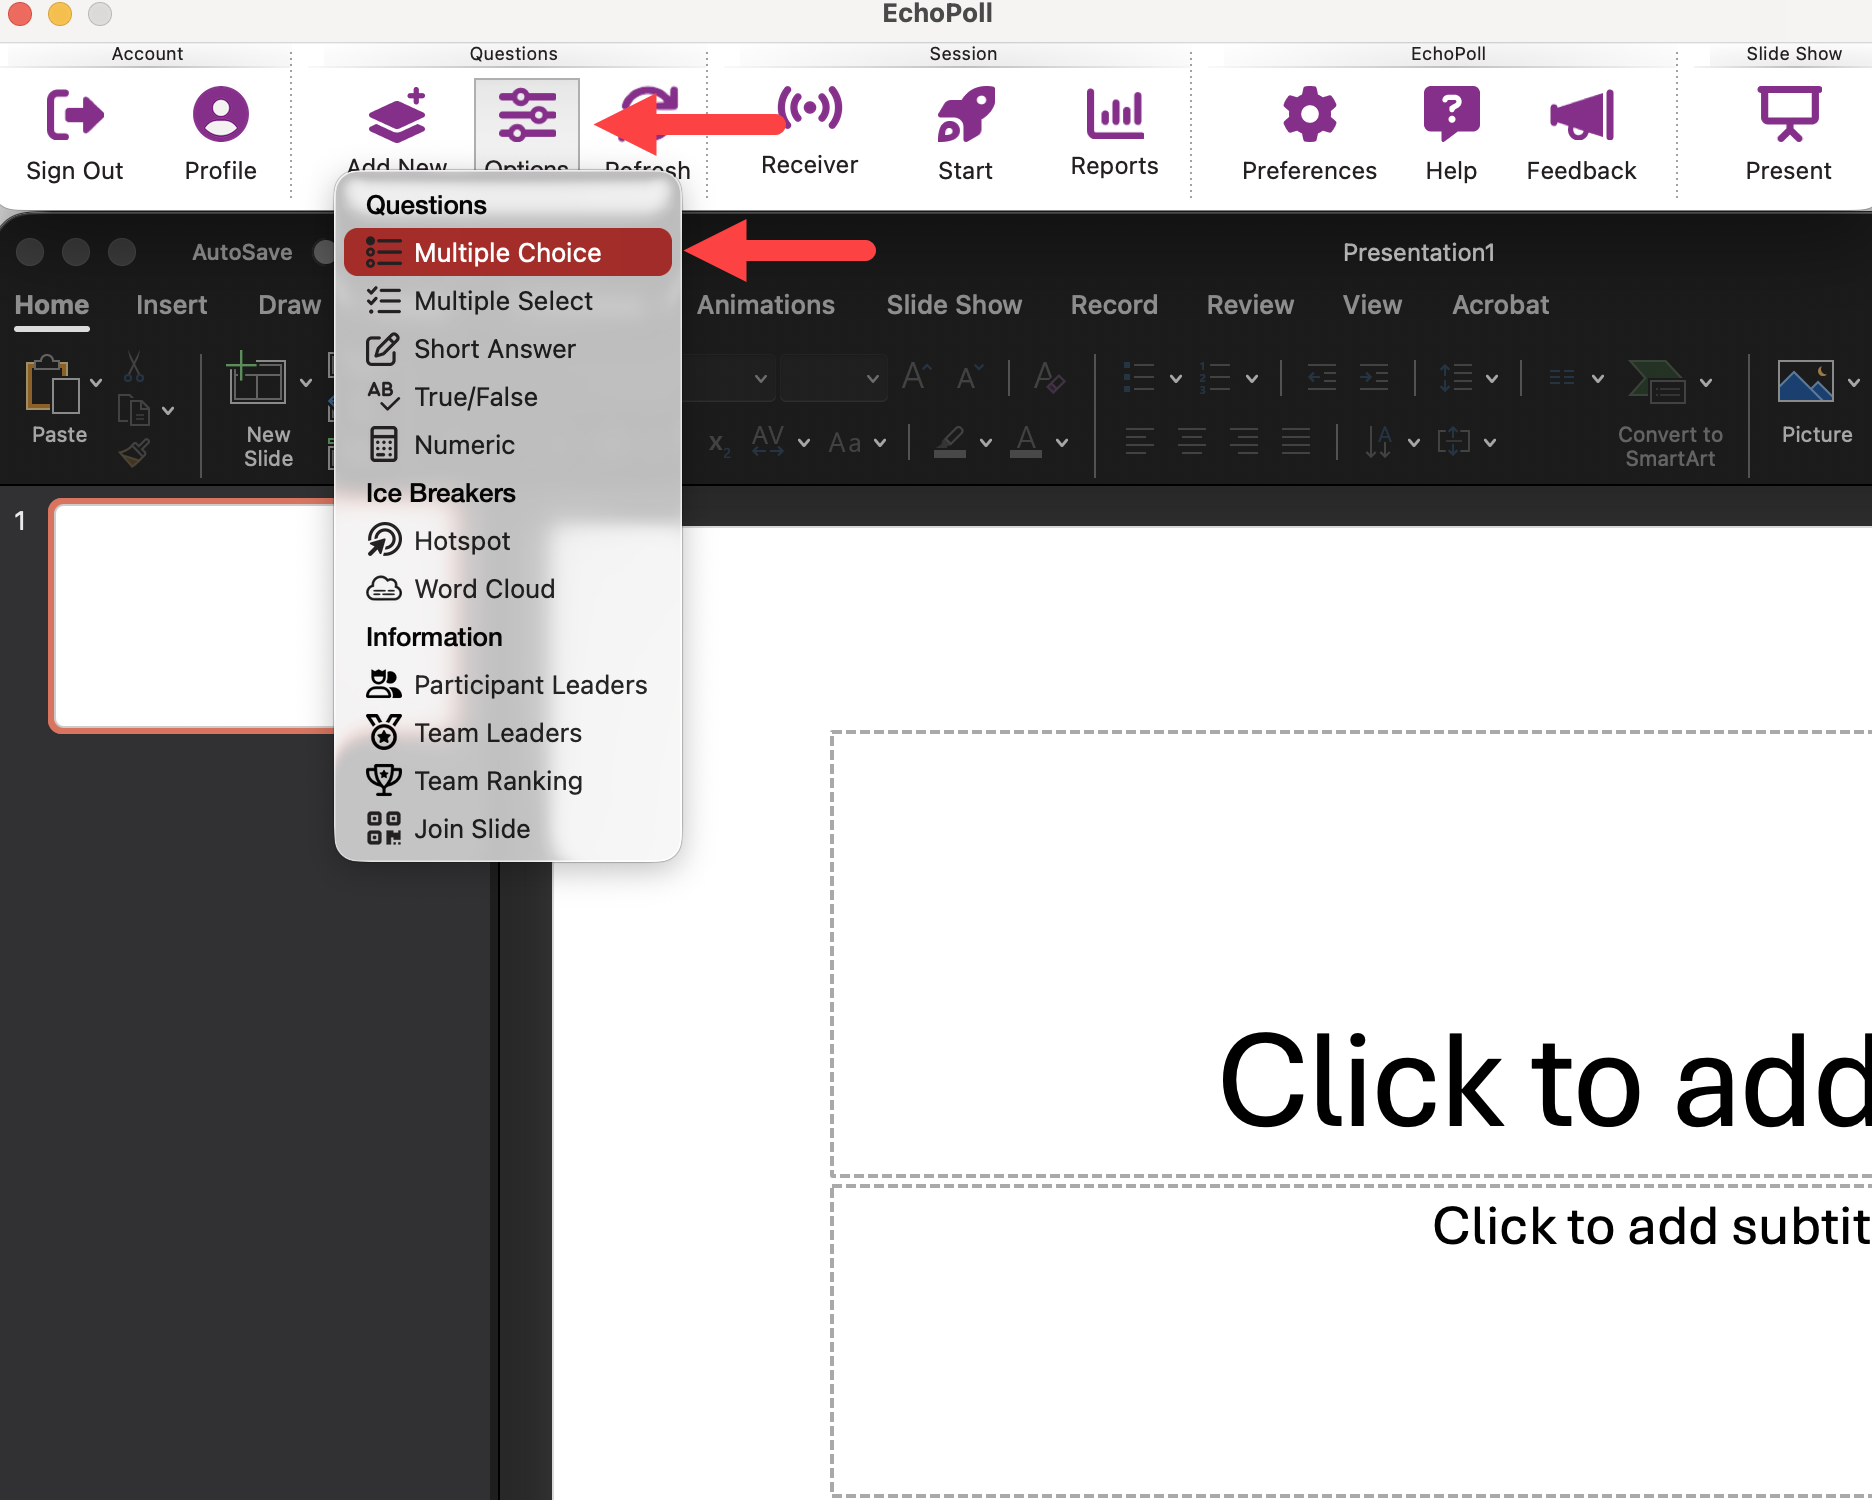Open the Acrobat ribbon tab
This screenshot has height=1500, width=1872.
tap(1500, 305)
